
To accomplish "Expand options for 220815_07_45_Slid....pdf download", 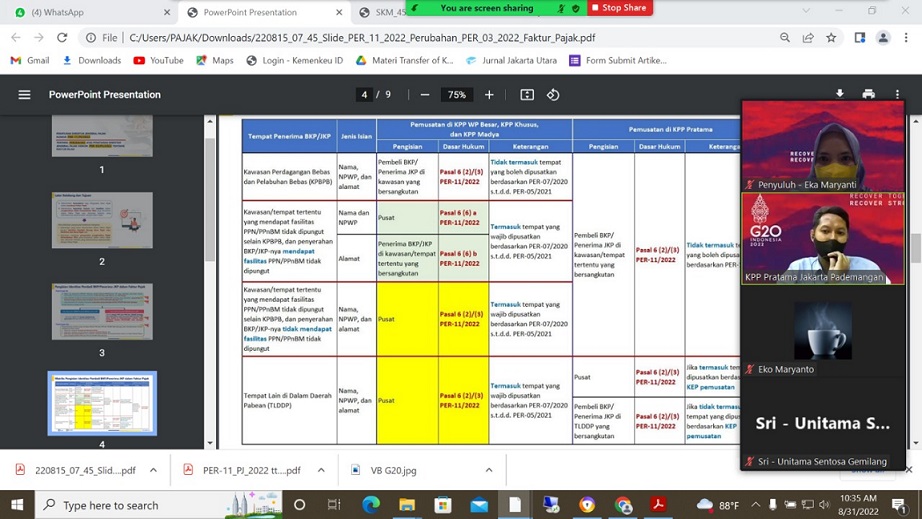I will tap(153, 470).
